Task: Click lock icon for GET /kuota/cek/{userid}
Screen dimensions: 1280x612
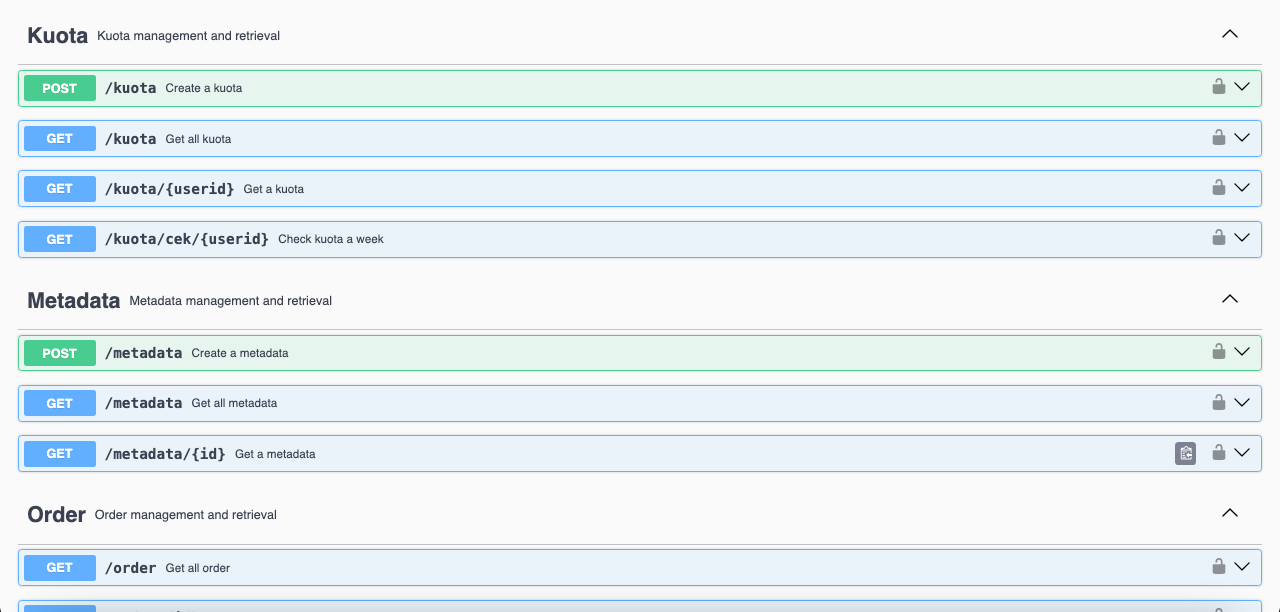Action: point(1218,238)
